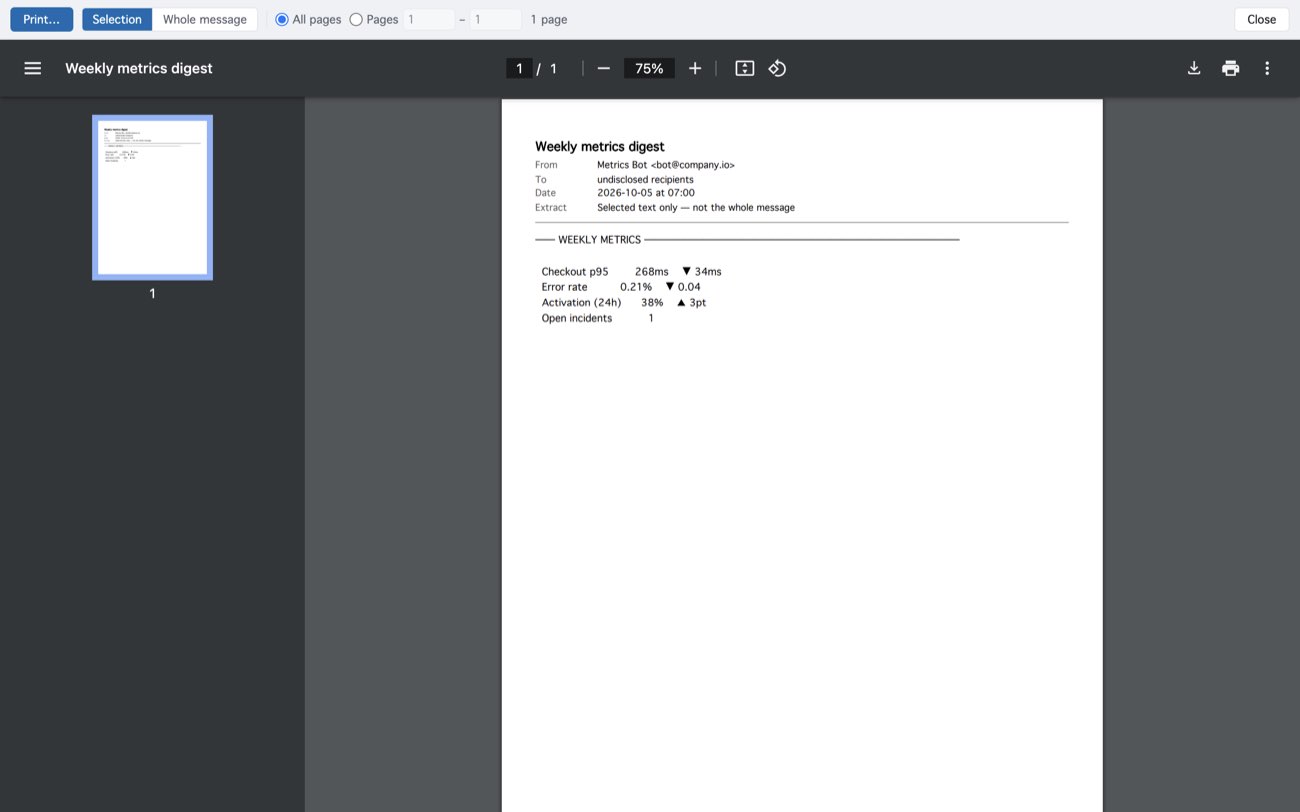The height and width of the screenshot is (812, 1300).
Task: Click the 'WEEKLY METRICS' section heading
Action: pyautogui.click(x=599, y=240)
